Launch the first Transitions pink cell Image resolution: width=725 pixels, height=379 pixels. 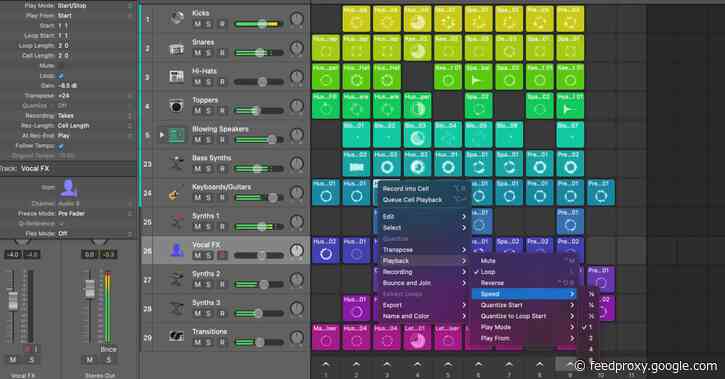[326, 337]
